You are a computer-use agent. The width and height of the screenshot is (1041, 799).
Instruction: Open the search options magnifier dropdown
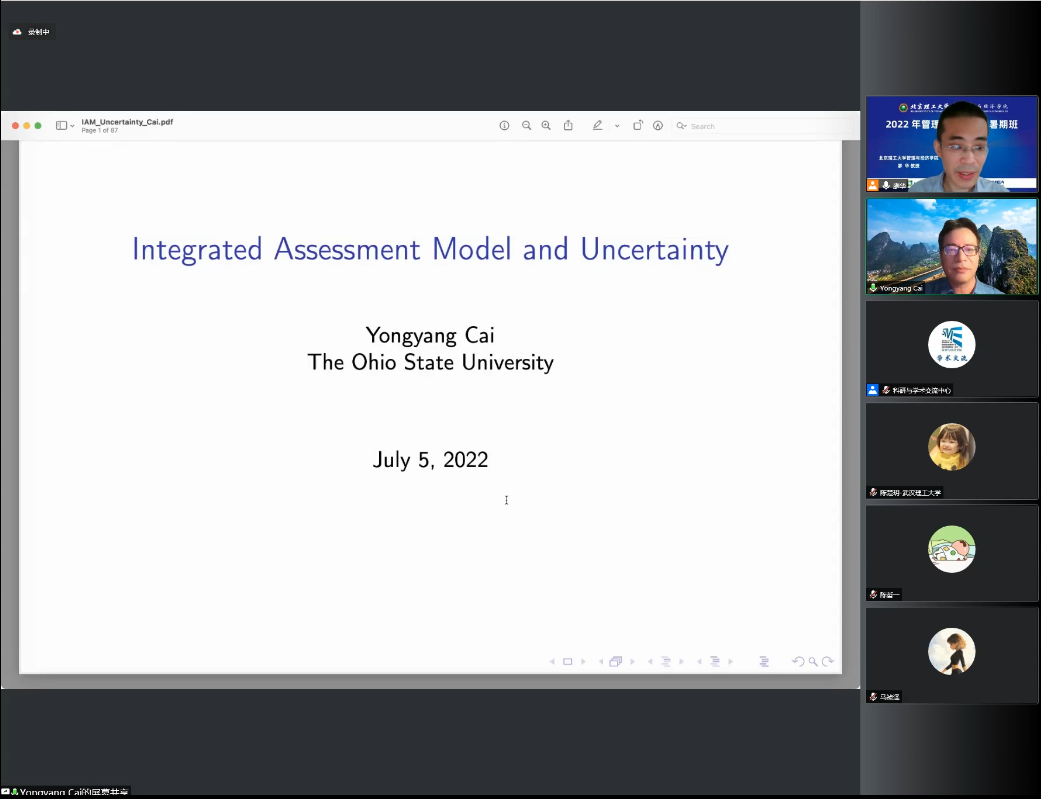click(x=681, y=126)
